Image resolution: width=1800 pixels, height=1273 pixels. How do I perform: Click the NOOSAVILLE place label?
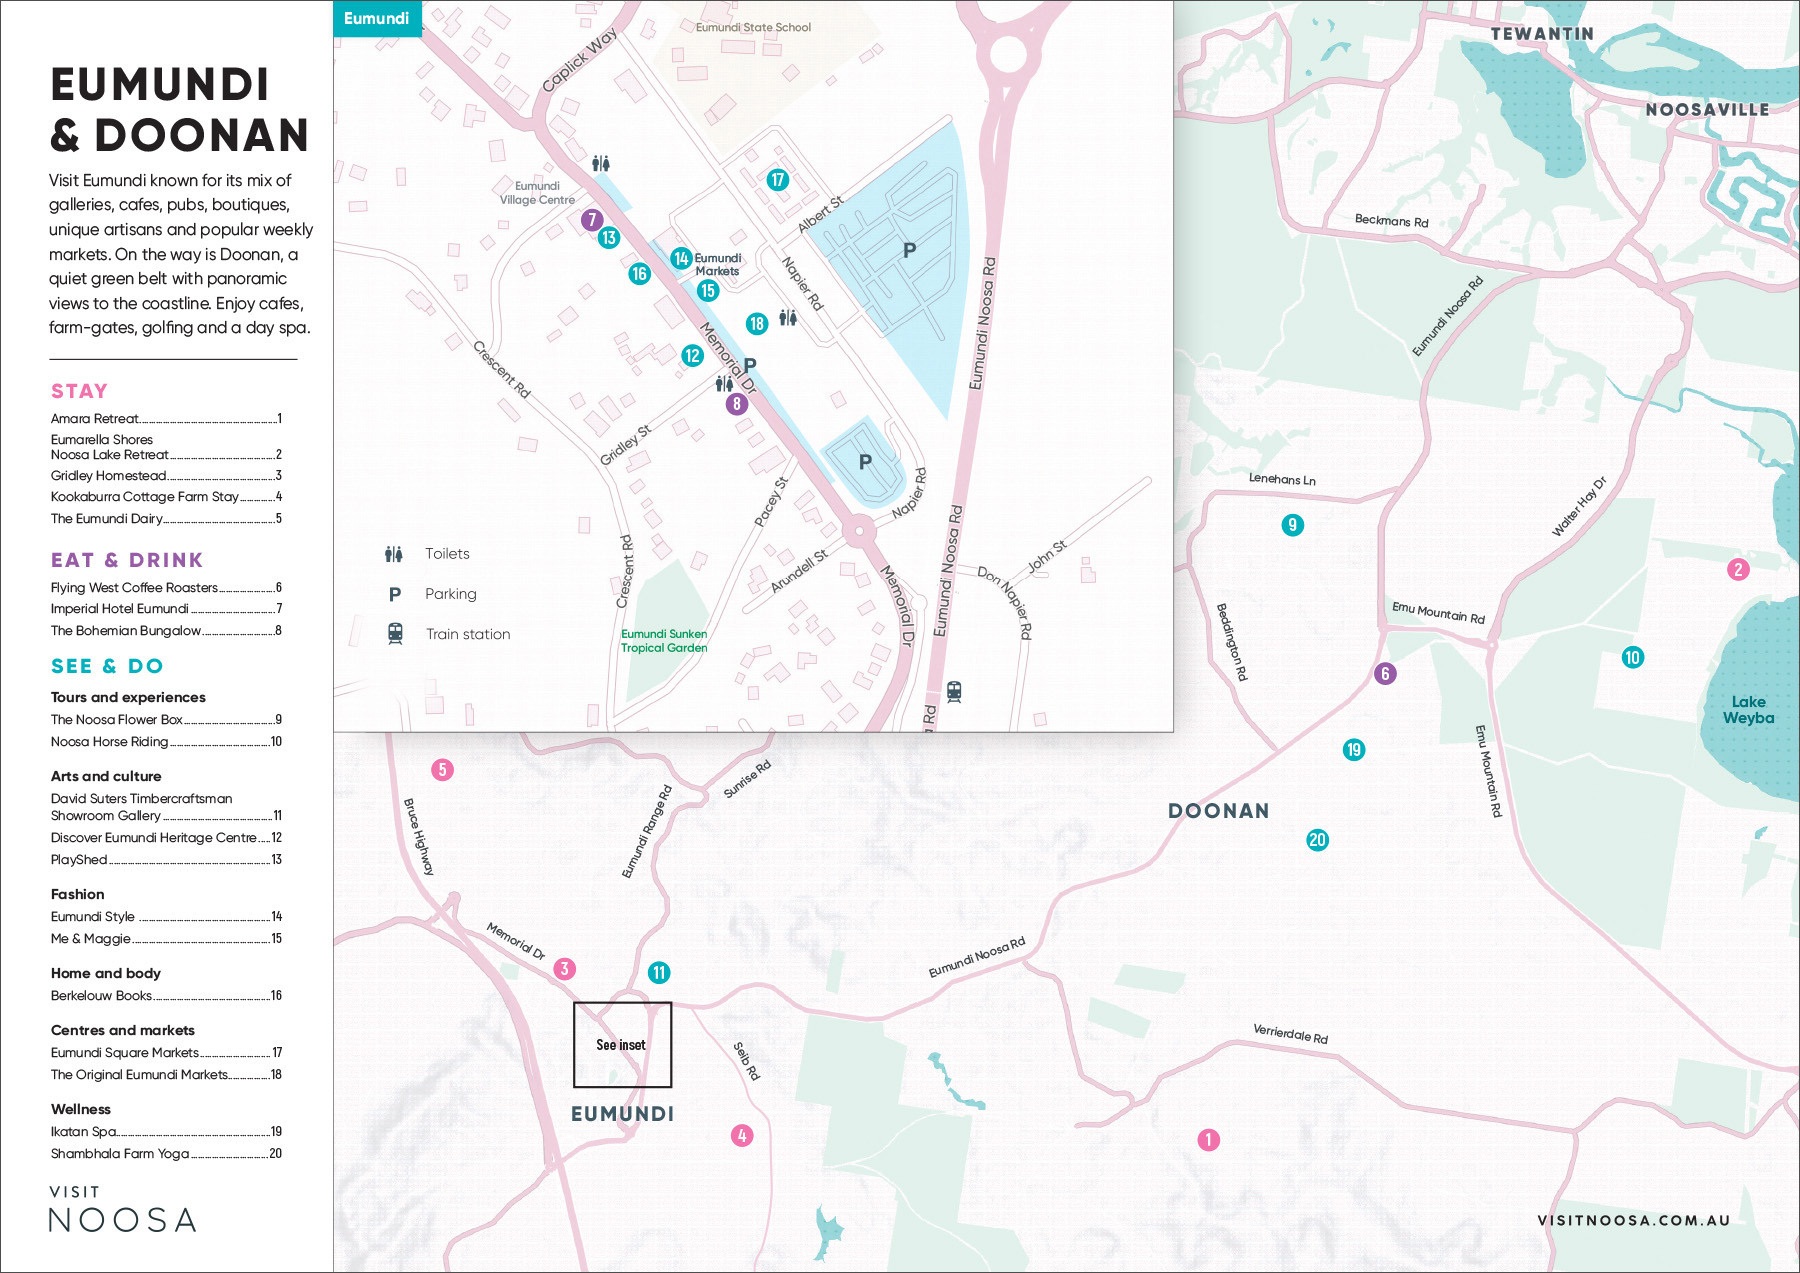point(1707,110)
